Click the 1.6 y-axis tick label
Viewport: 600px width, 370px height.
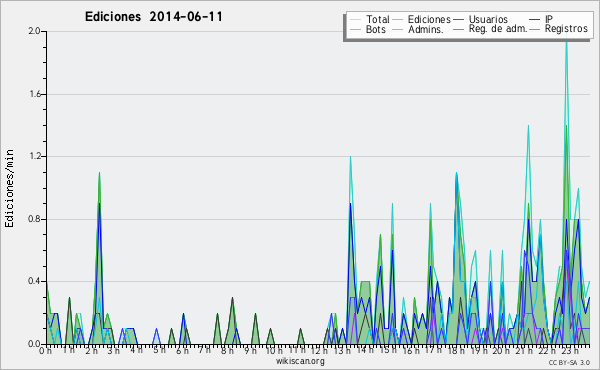coord(34,94)
